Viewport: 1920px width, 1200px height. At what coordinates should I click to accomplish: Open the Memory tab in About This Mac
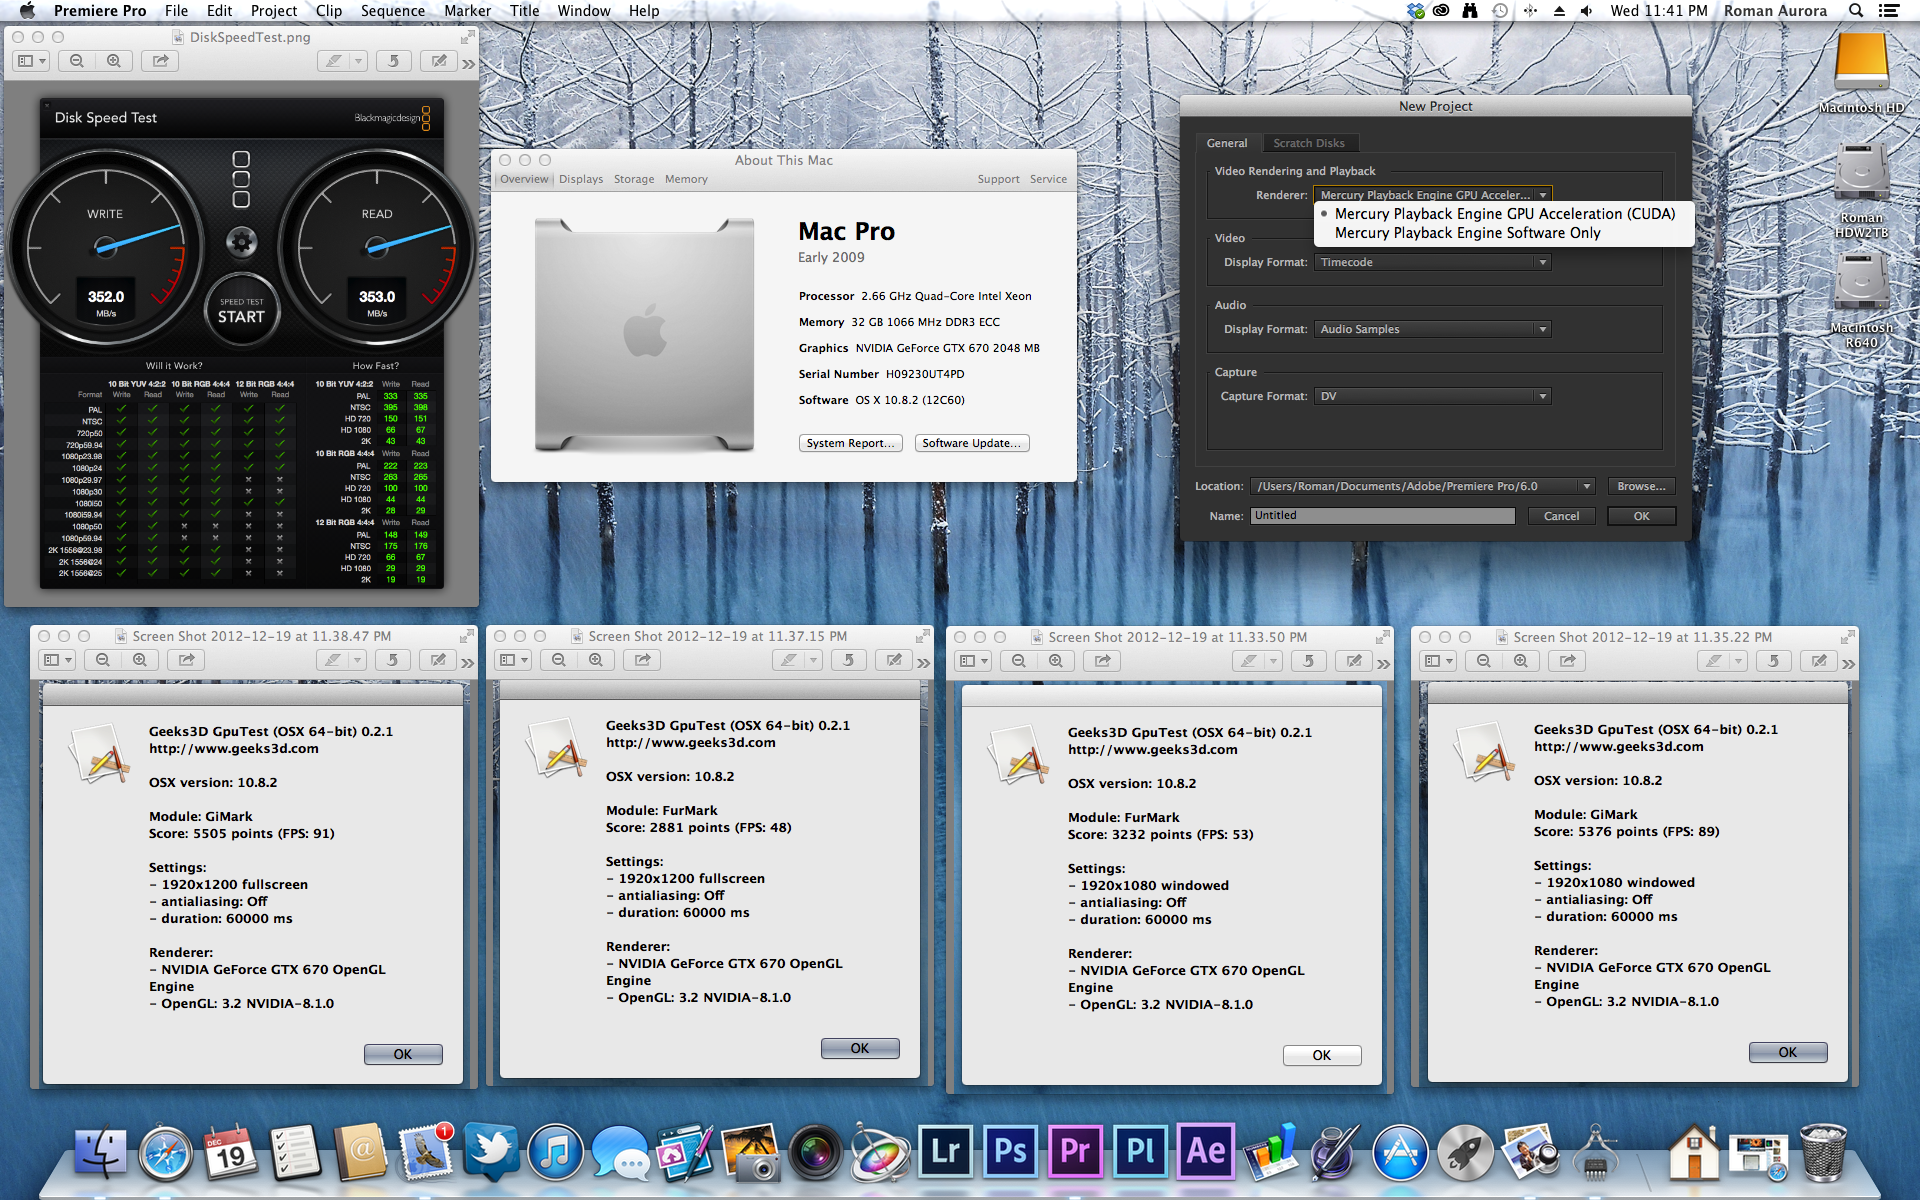[686, 179]
